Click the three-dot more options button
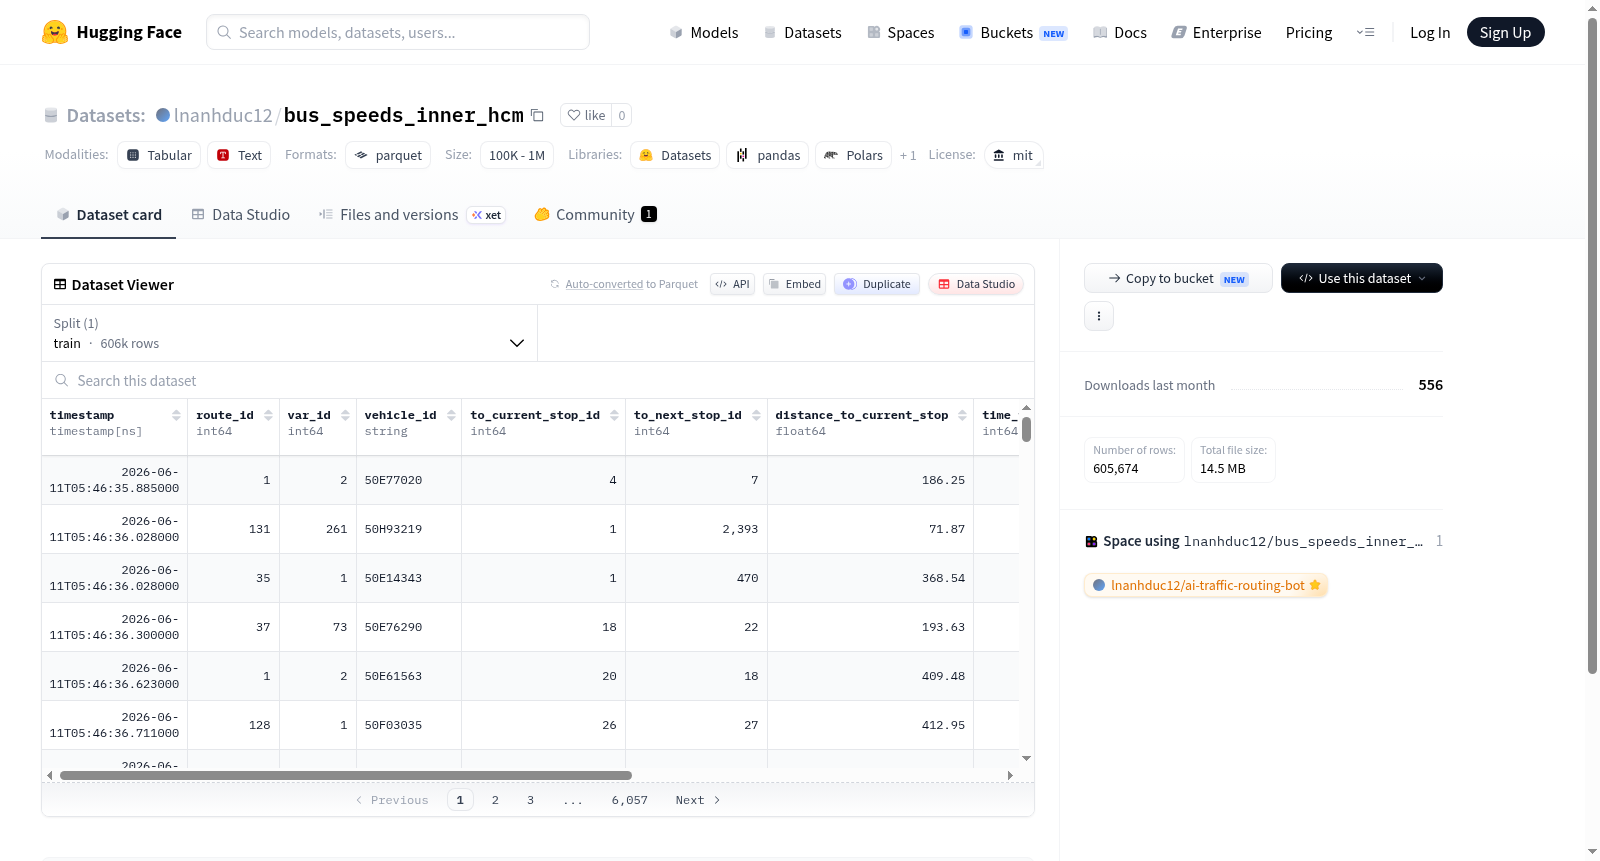The height and width of the screenshot is (861, 1600). (x=1099, y=316)
